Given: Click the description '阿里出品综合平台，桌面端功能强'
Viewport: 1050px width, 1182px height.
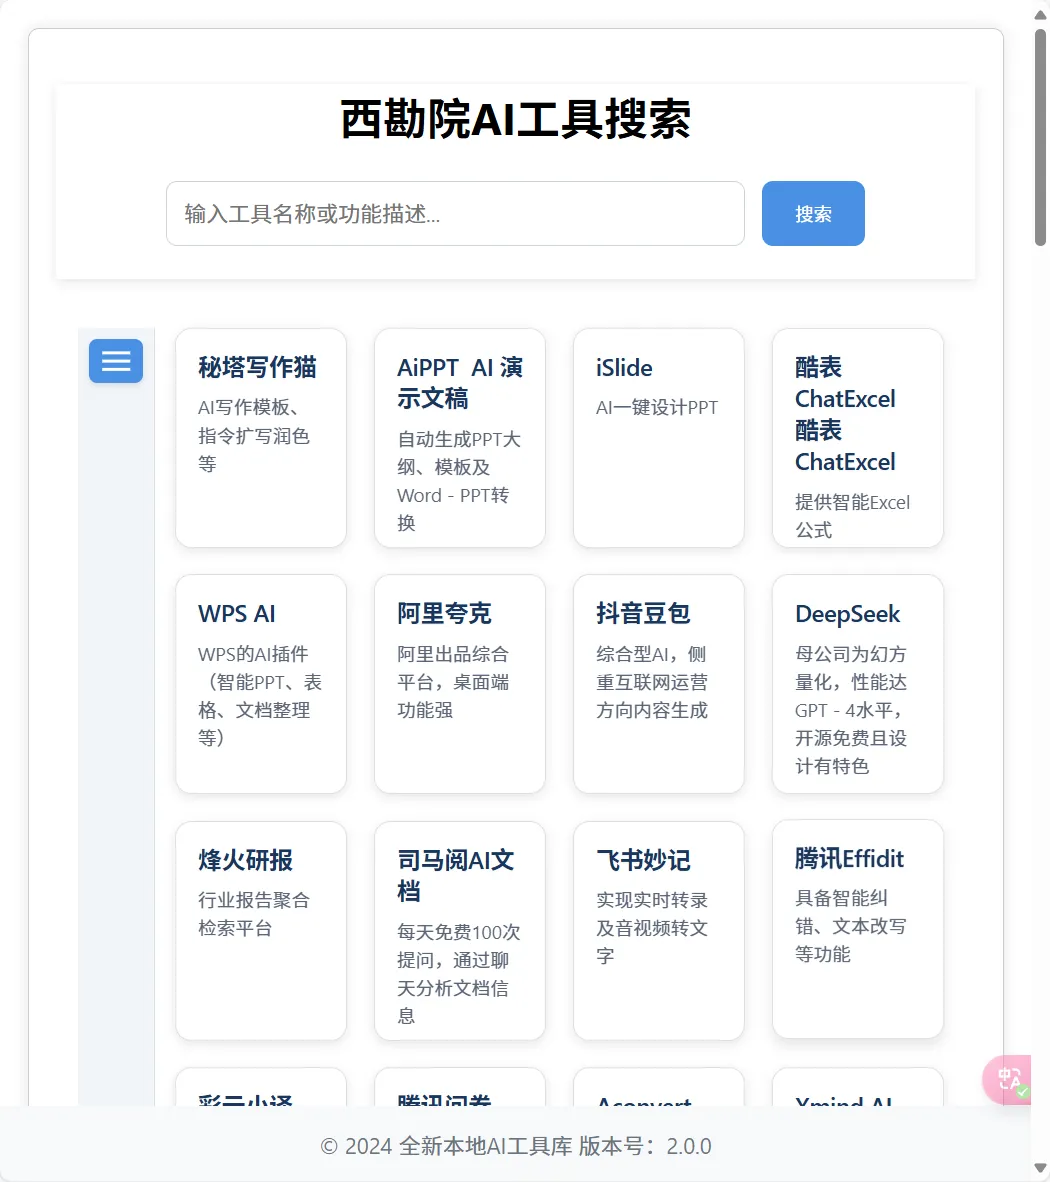Looking at the screenshot, I should coord(453,682).
